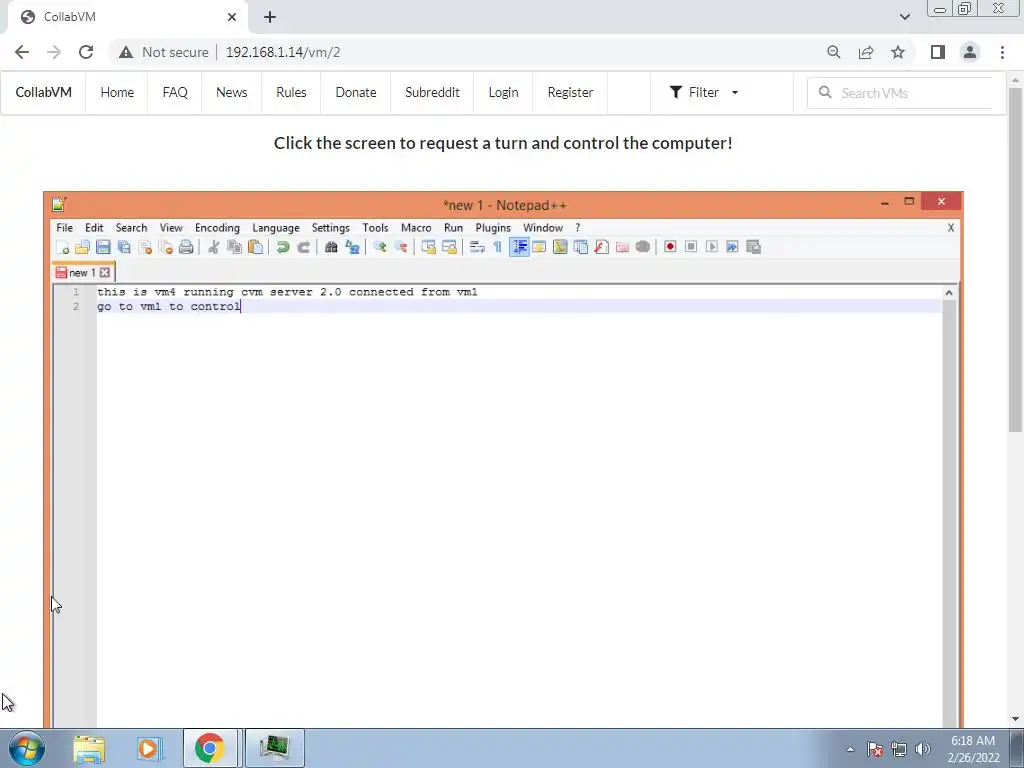Click the Copy toolbar icon

click(234, 247)
